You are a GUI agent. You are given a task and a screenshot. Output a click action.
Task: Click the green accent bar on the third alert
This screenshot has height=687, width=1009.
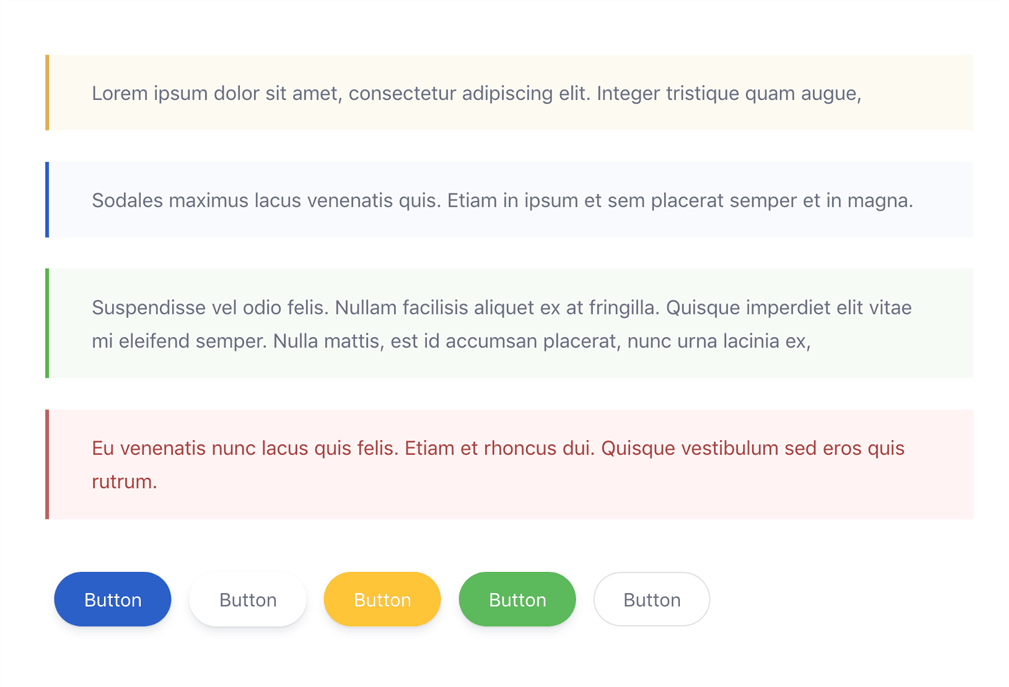coord(46,323)
